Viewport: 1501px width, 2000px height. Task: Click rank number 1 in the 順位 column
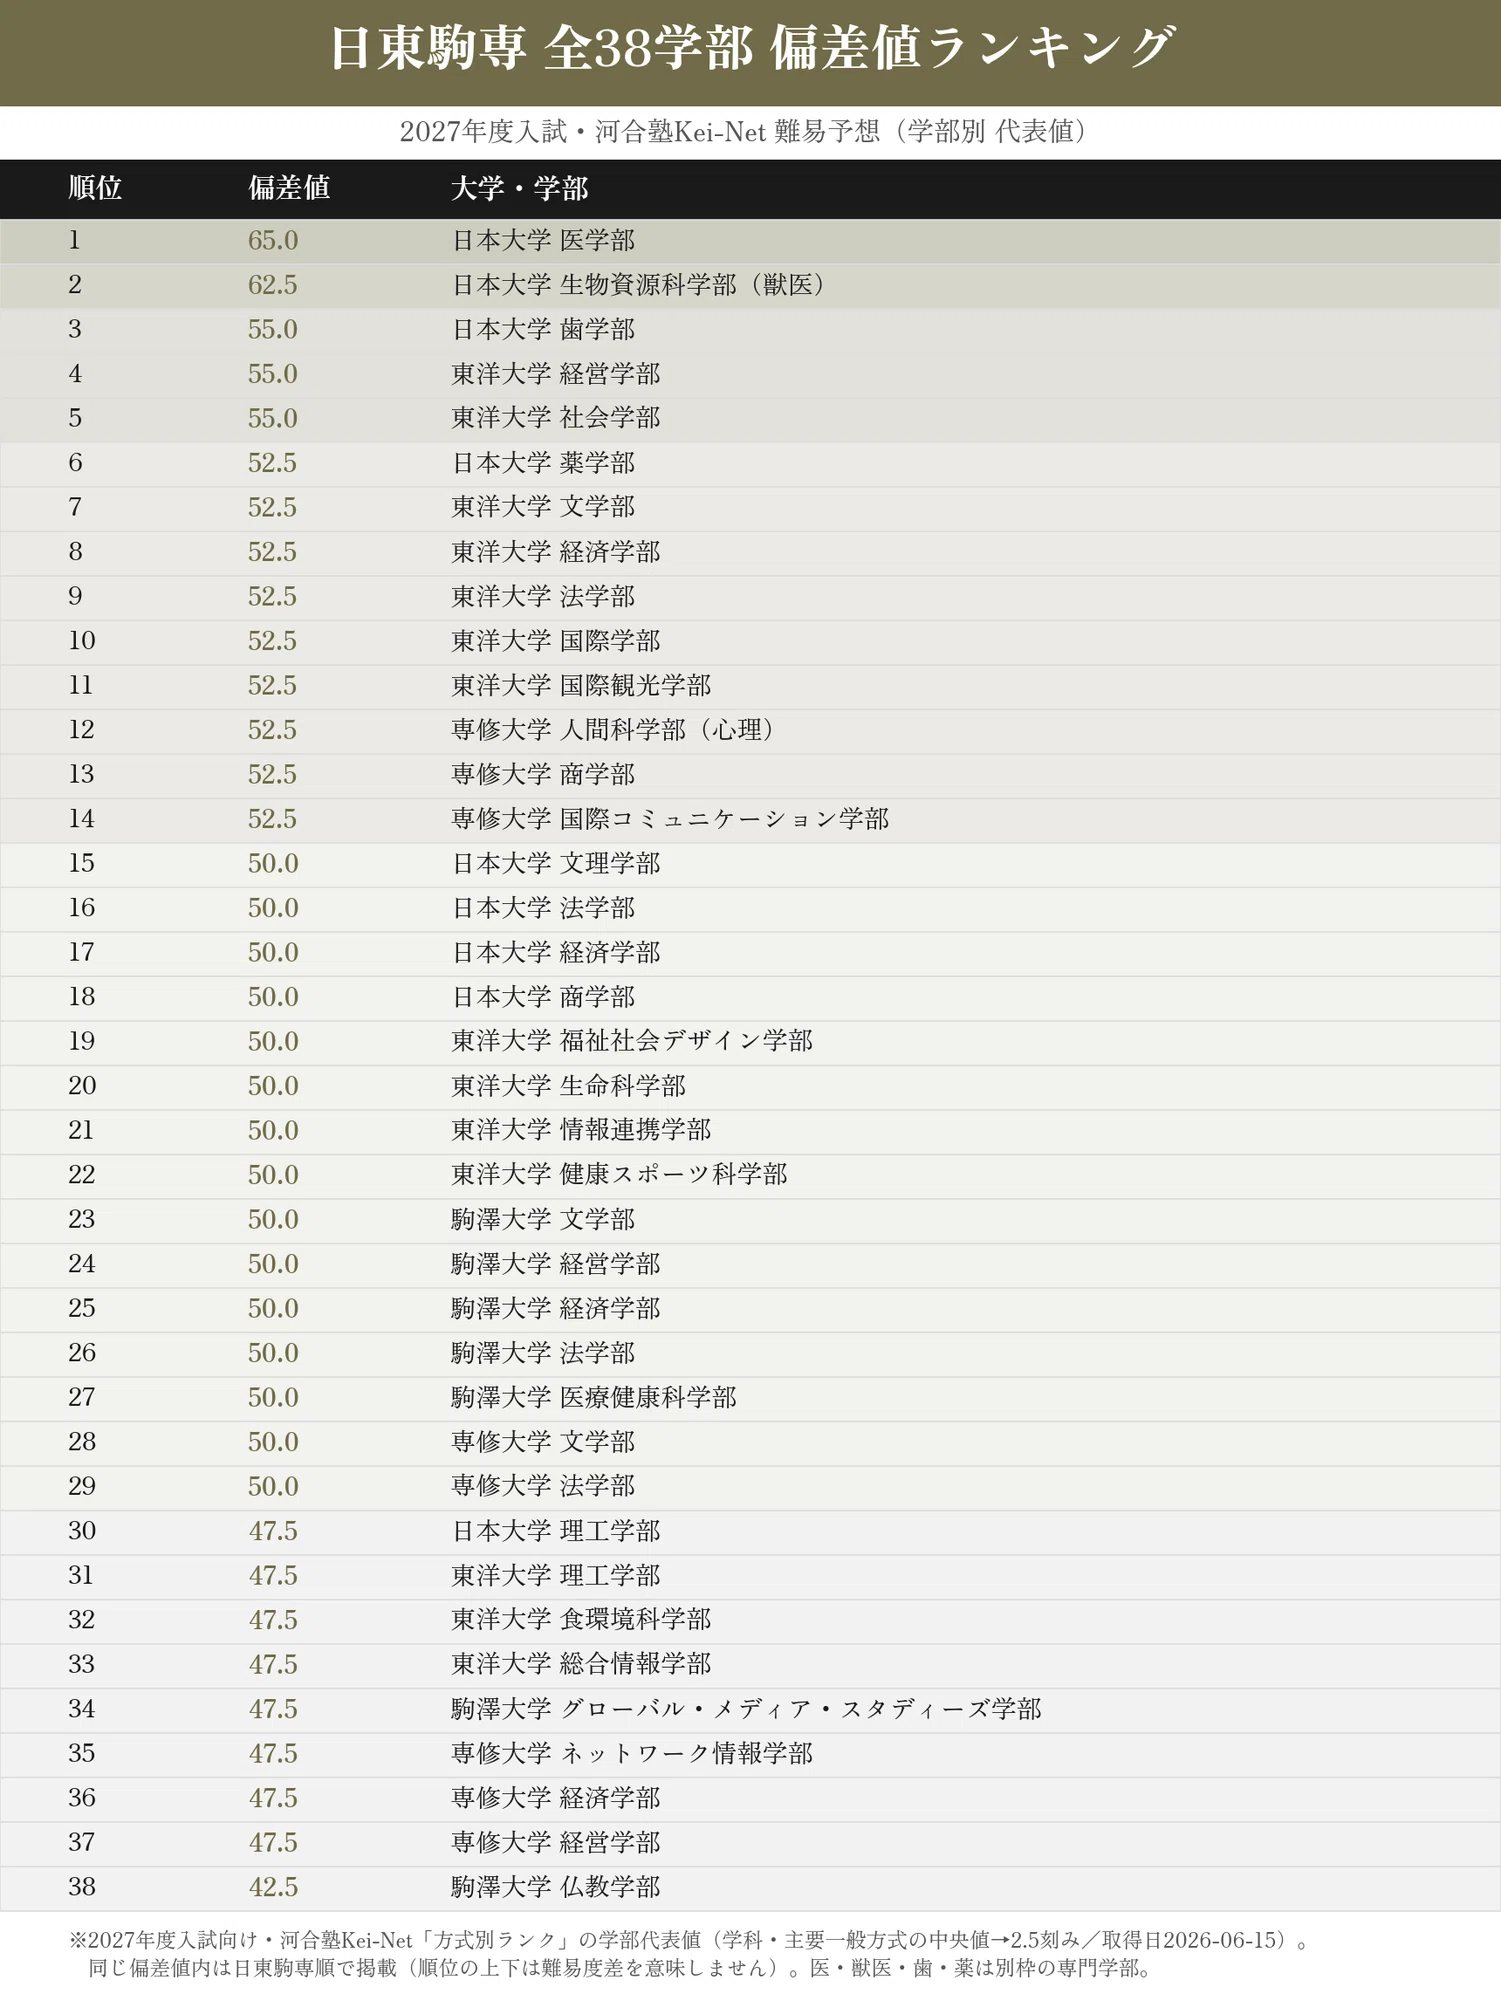point(75,241)
